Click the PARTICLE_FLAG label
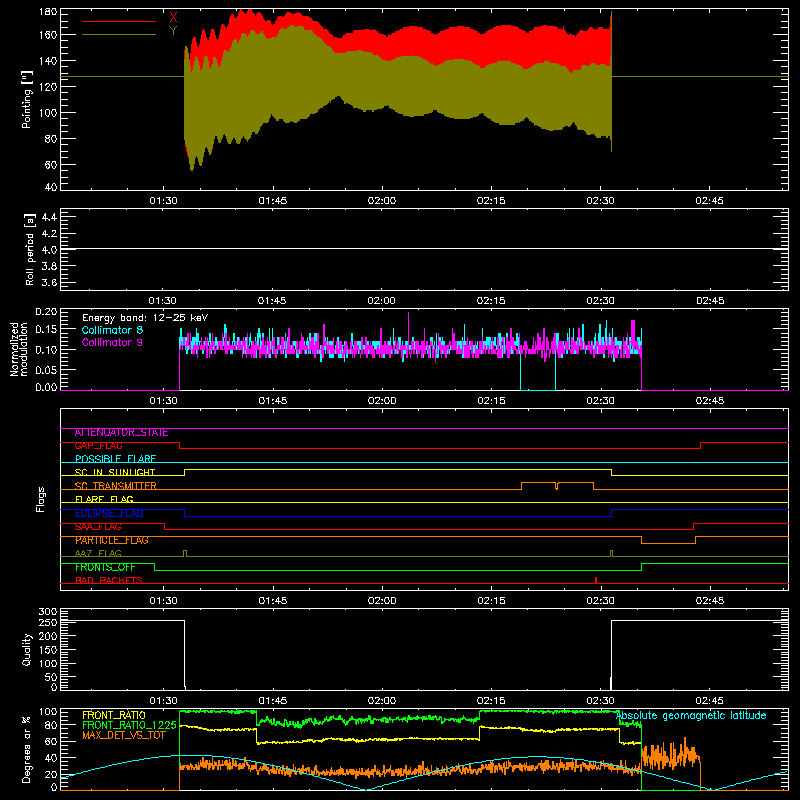Screen dimensions: 800x800 pyautogui.click(x=112, y=540)
